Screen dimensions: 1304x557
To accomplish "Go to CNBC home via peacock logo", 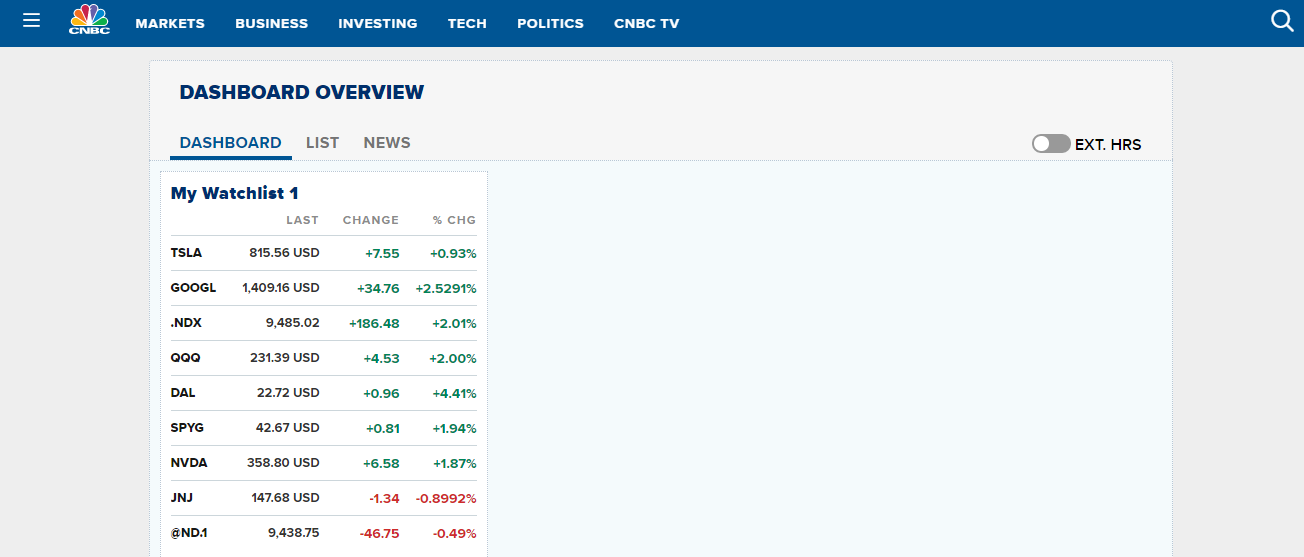I will 89,20.
